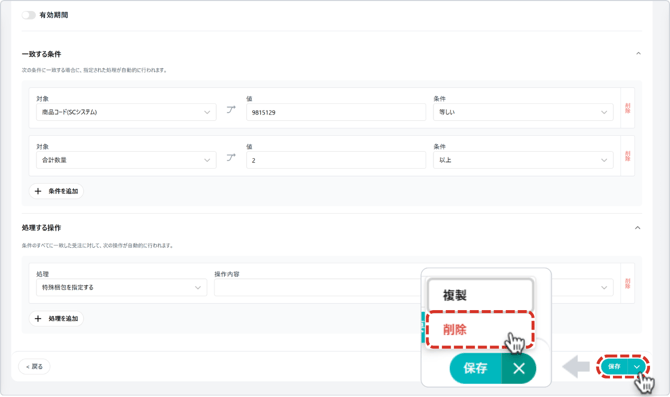Screen dimensions: 670x397
Task: Delete the 特殊梱包を指定する process row
Action: pos(627,283)
